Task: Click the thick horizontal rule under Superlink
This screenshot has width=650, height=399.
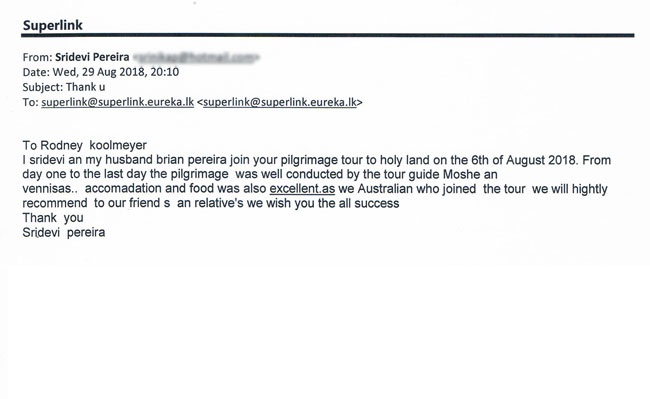Action: click(x=328, y=36)
